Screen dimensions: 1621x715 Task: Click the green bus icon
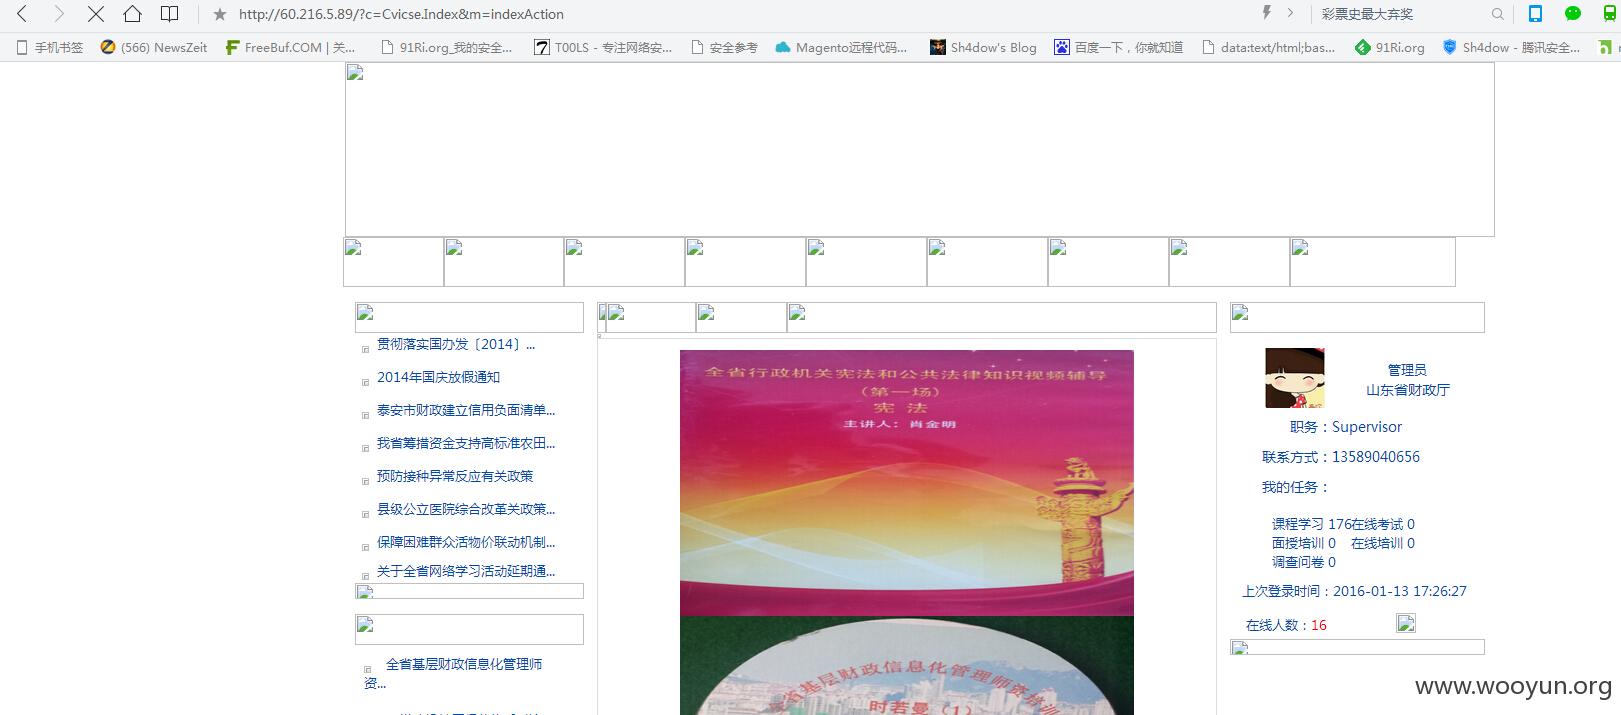(1609, 13)
